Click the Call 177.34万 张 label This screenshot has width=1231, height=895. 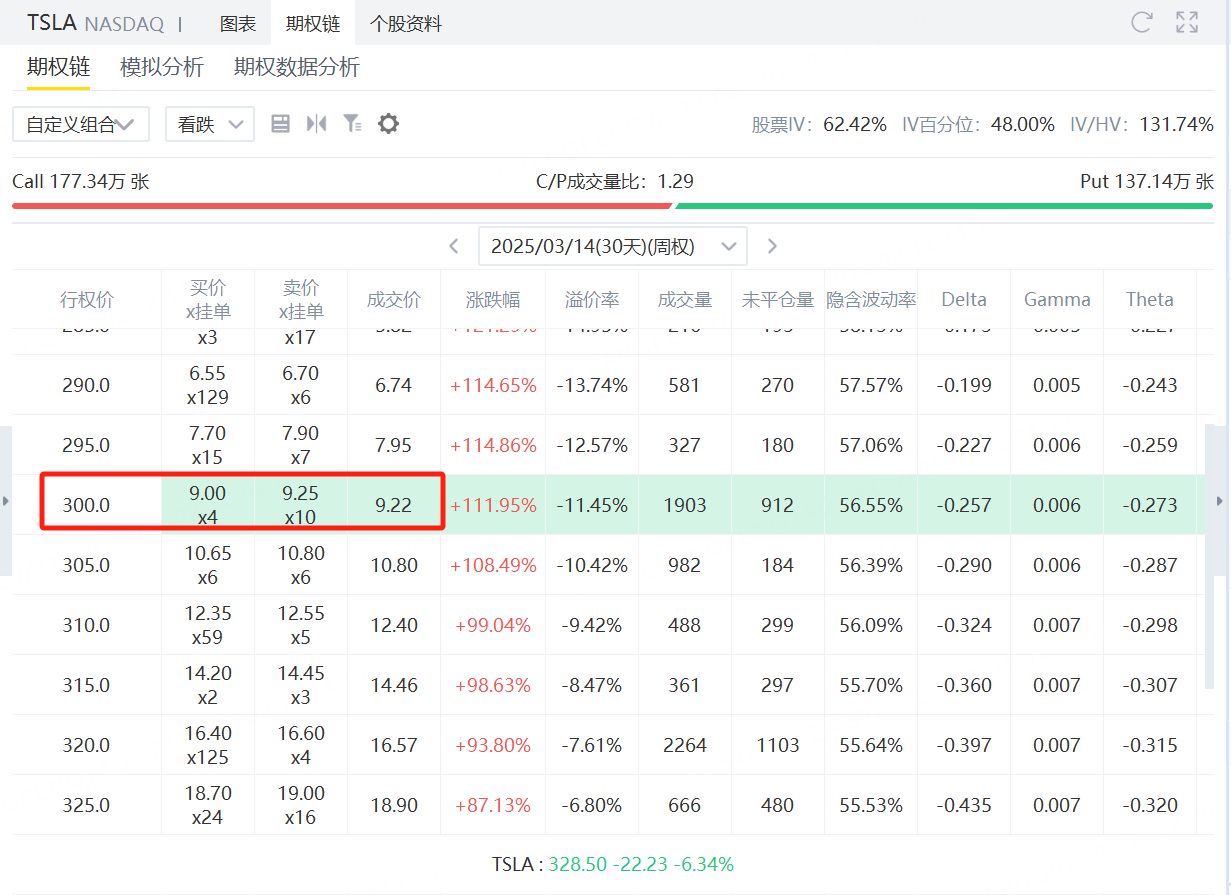point(81,181)
